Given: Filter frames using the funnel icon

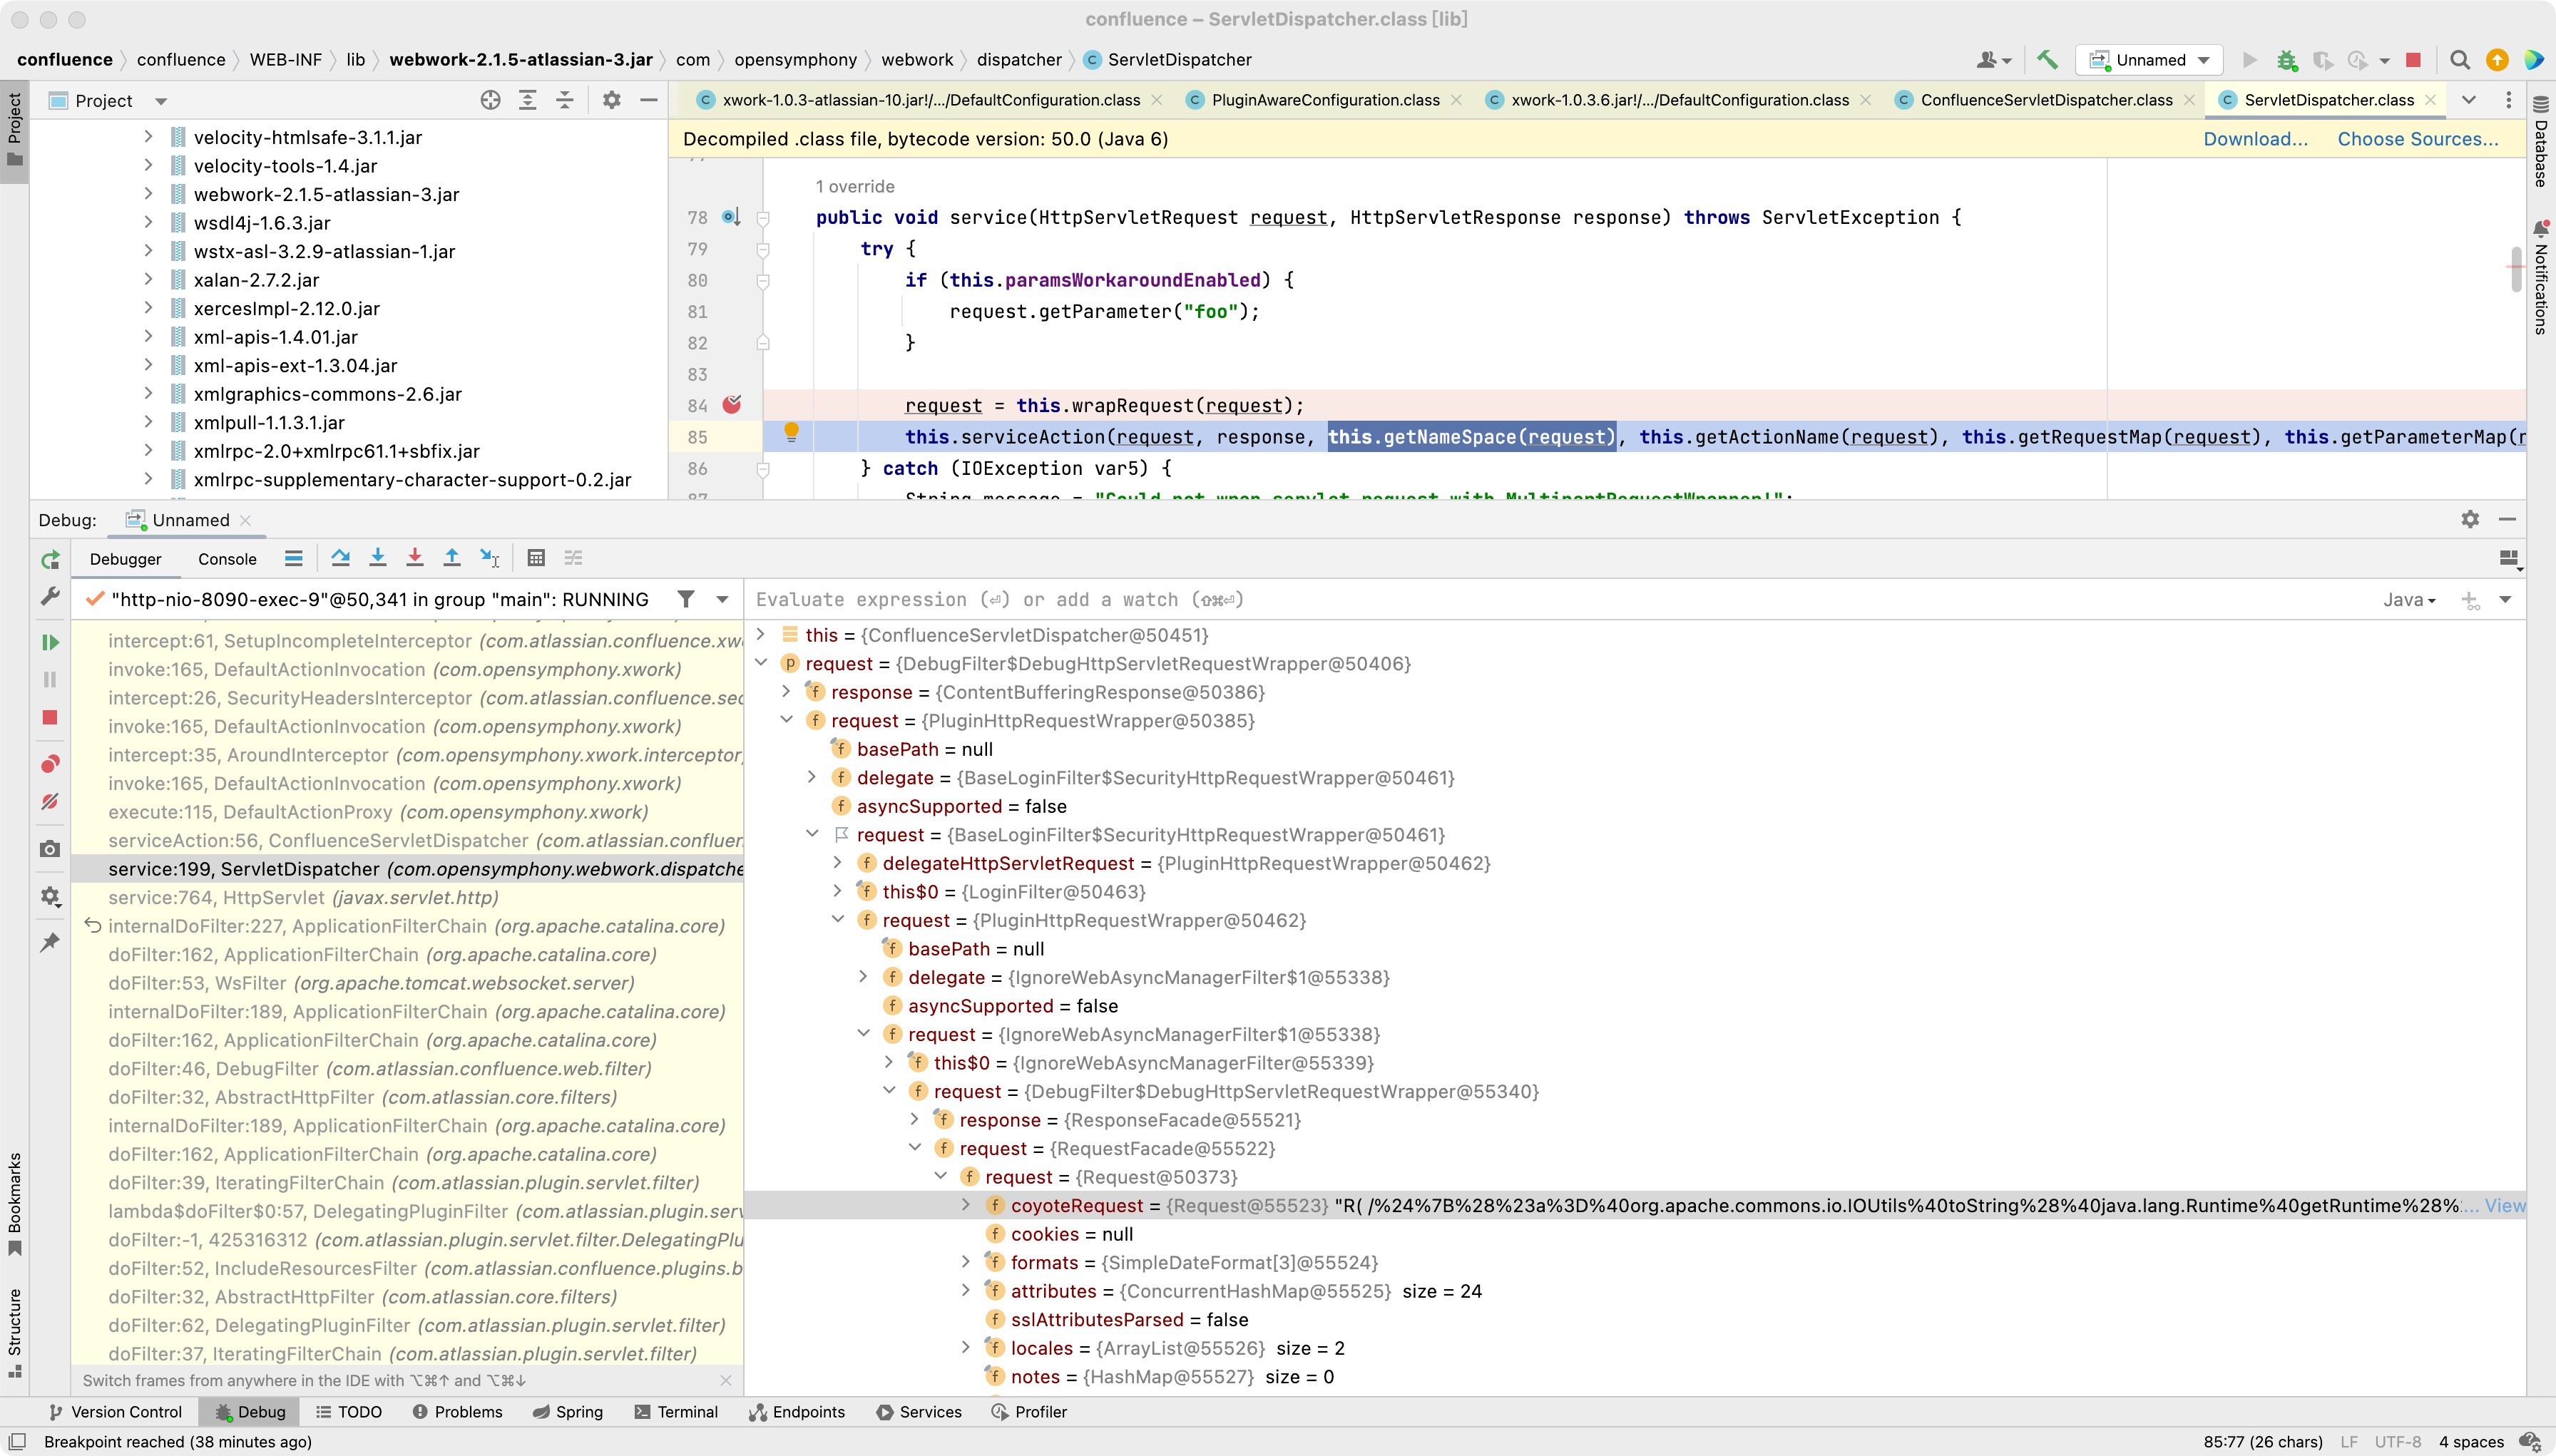Looking at the screenshot, I should (x=686, y=599).
